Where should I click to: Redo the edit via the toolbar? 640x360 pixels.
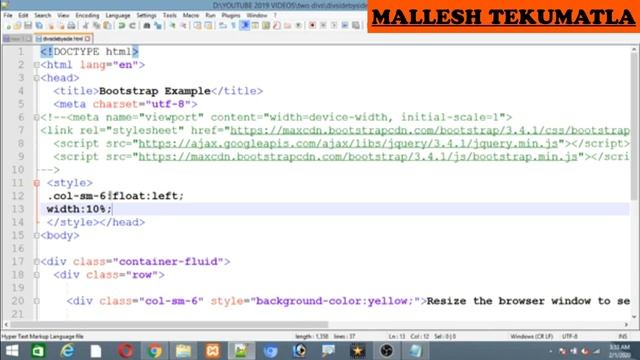[133, 26]
